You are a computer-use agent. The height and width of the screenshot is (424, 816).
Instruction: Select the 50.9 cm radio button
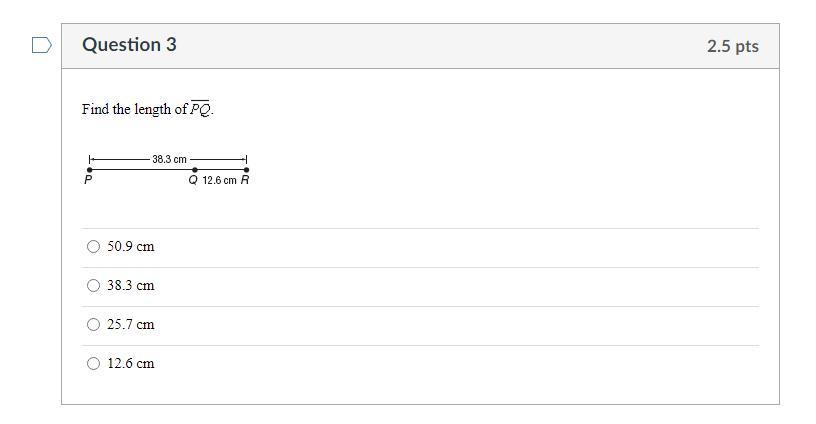tap(94, 246)
